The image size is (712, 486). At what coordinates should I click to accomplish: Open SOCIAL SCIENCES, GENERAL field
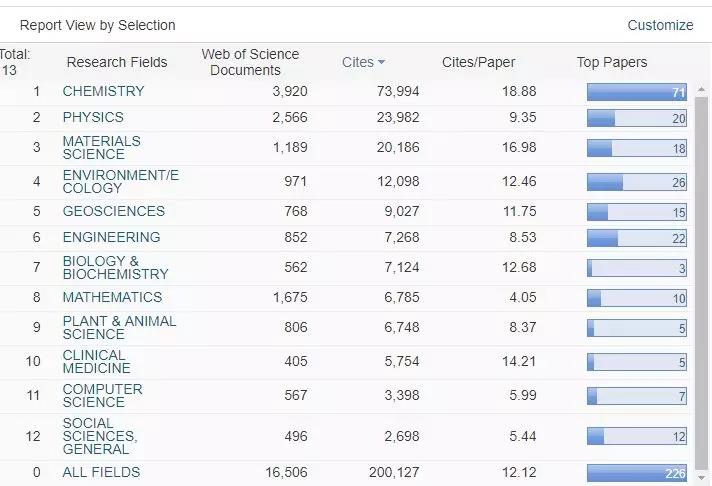pyautogui.click(x=99, y=436)
